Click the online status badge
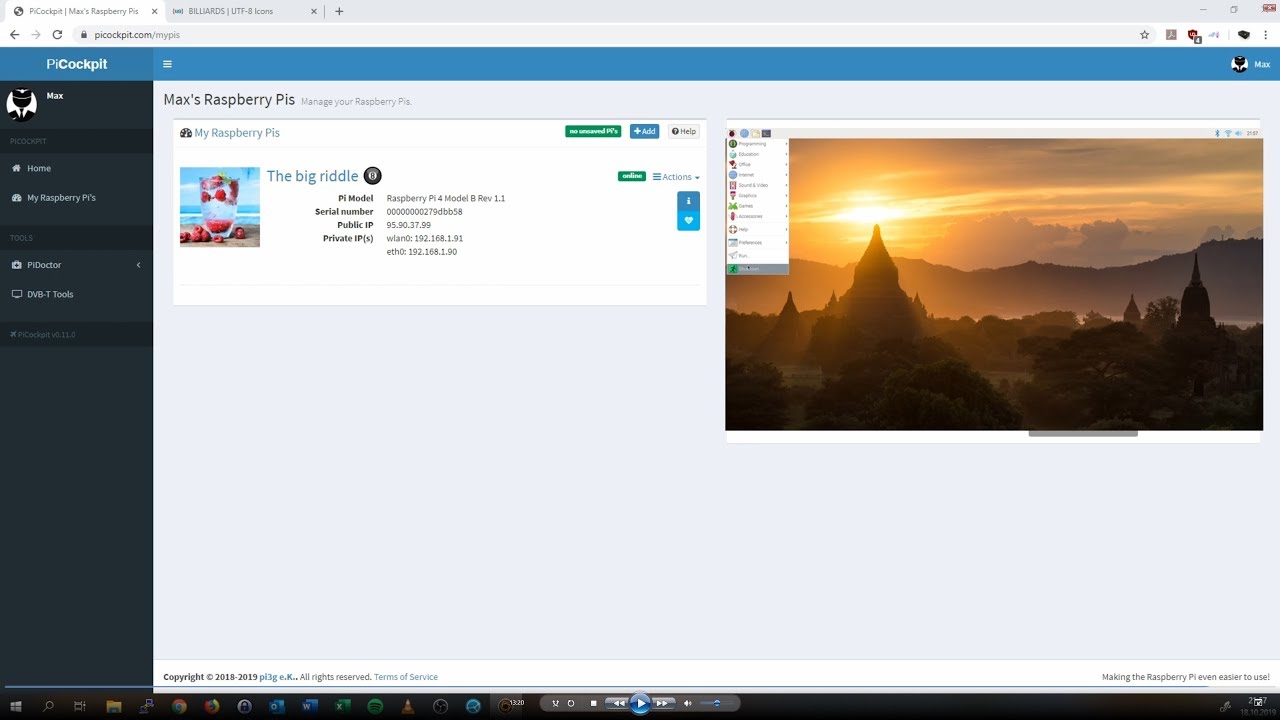1280x720 pixels. coord(632,176)
